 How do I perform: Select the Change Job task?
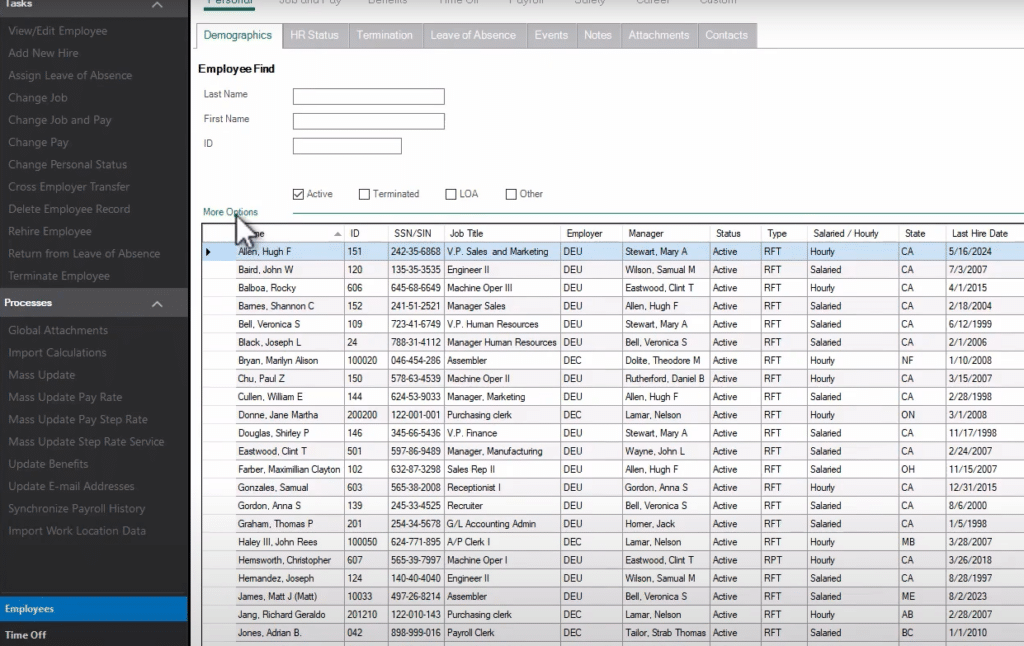tap(38, 97)
